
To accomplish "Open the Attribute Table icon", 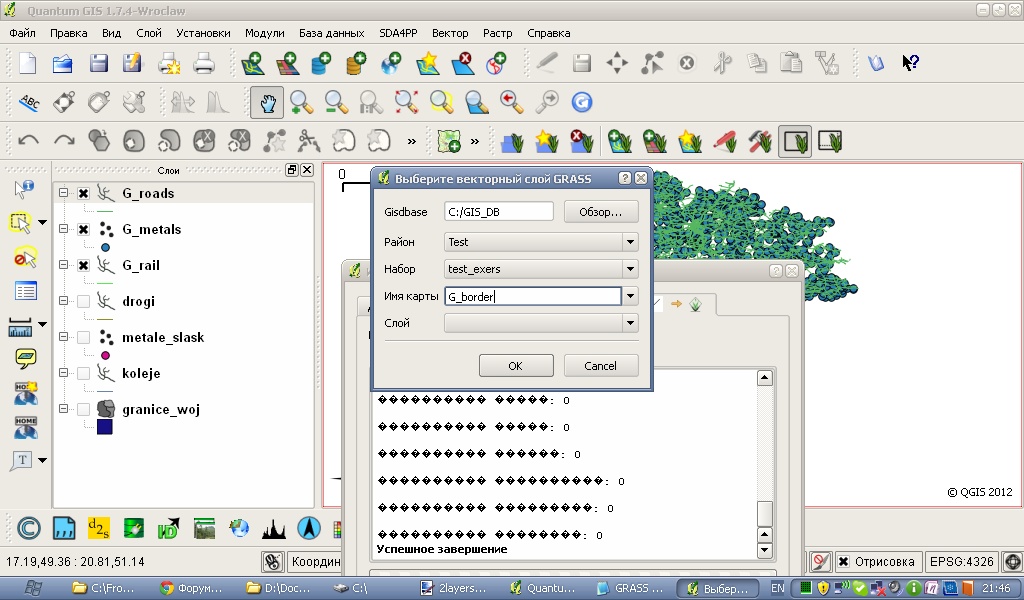I will click(25, 291).
